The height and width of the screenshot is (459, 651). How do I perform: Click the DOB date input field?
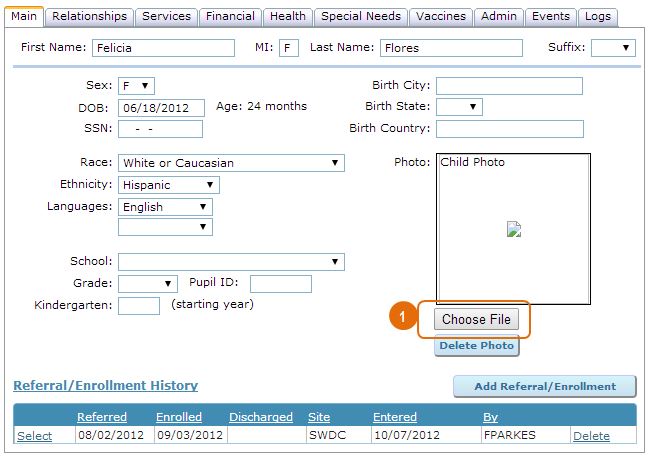click(161, 107)
